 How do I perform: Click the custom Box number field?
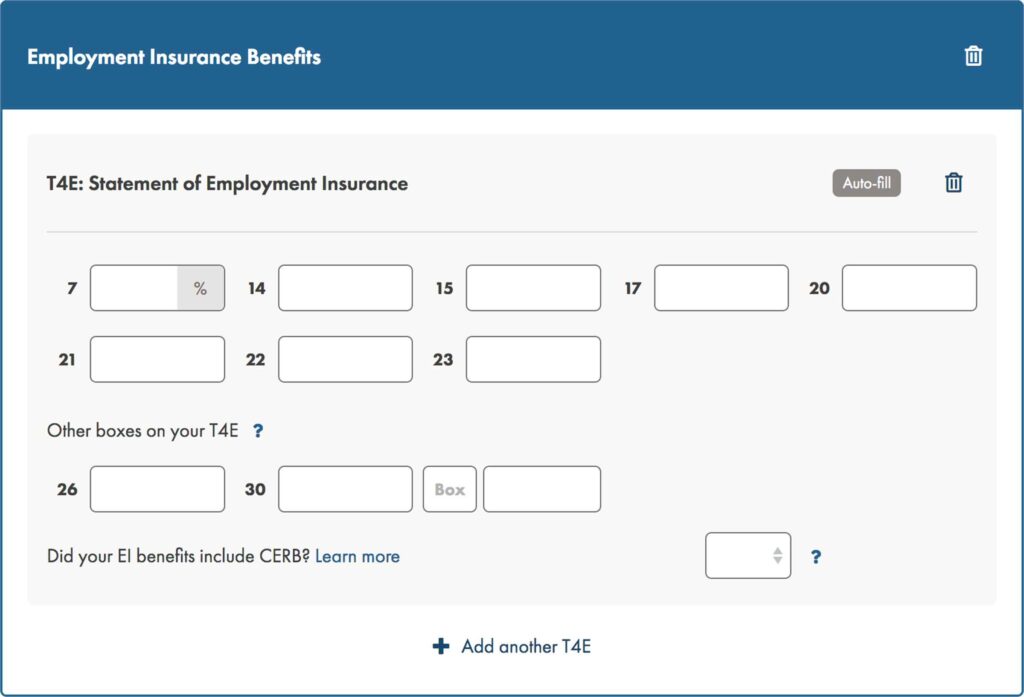tap(449, 489)
